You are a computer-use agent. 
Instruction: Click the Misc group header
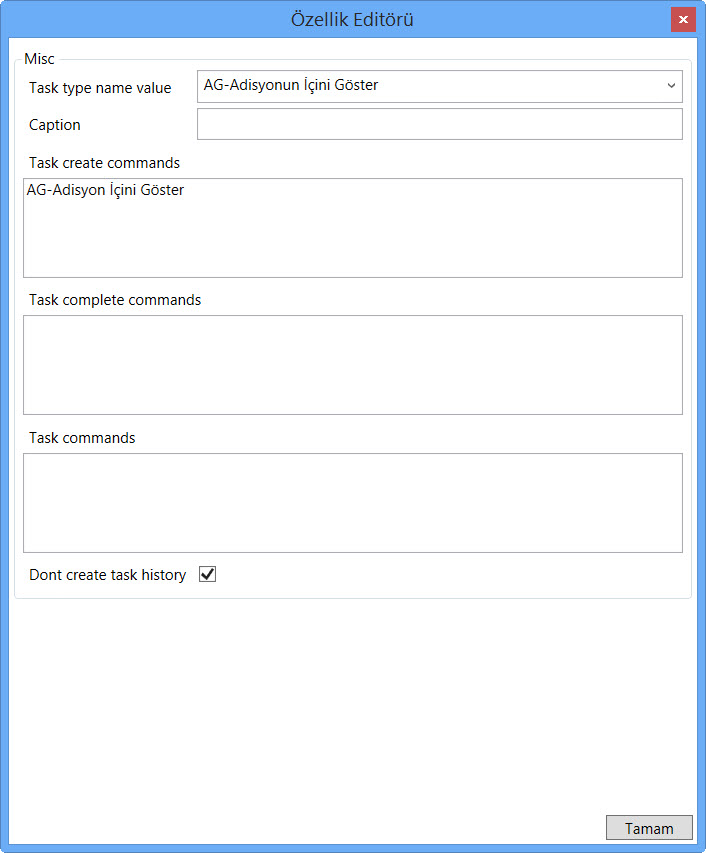click(40, 59)
